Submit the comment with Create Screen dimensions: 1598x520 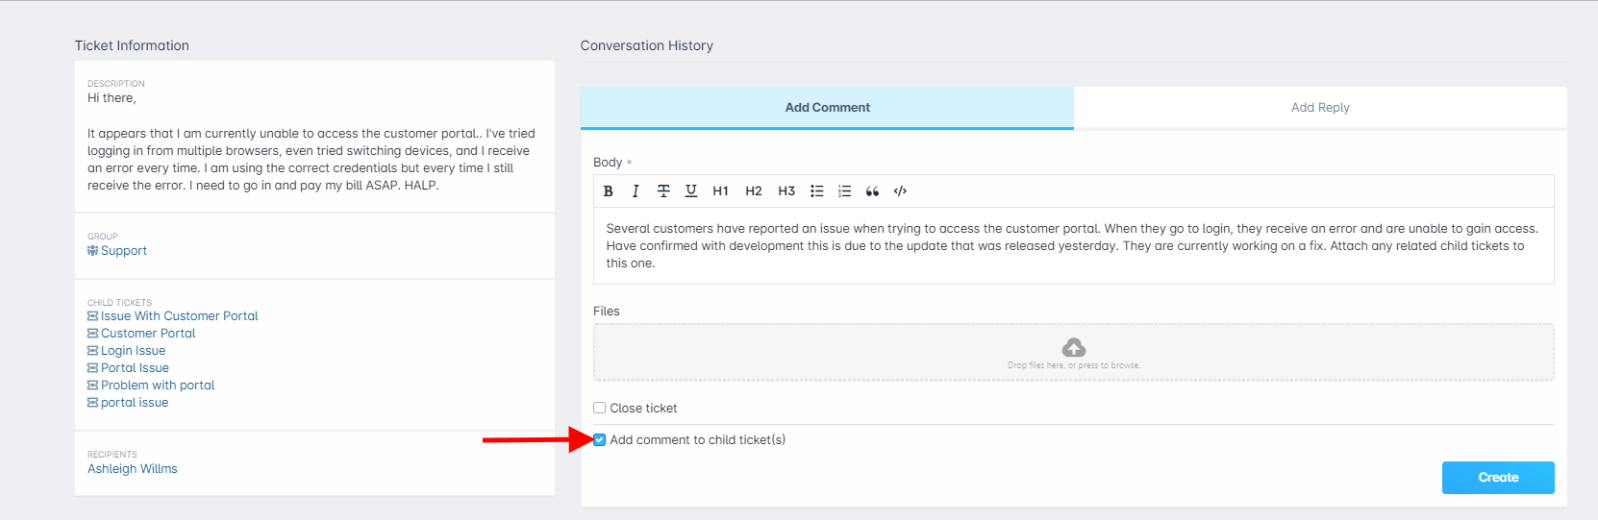pos(1498,478)
